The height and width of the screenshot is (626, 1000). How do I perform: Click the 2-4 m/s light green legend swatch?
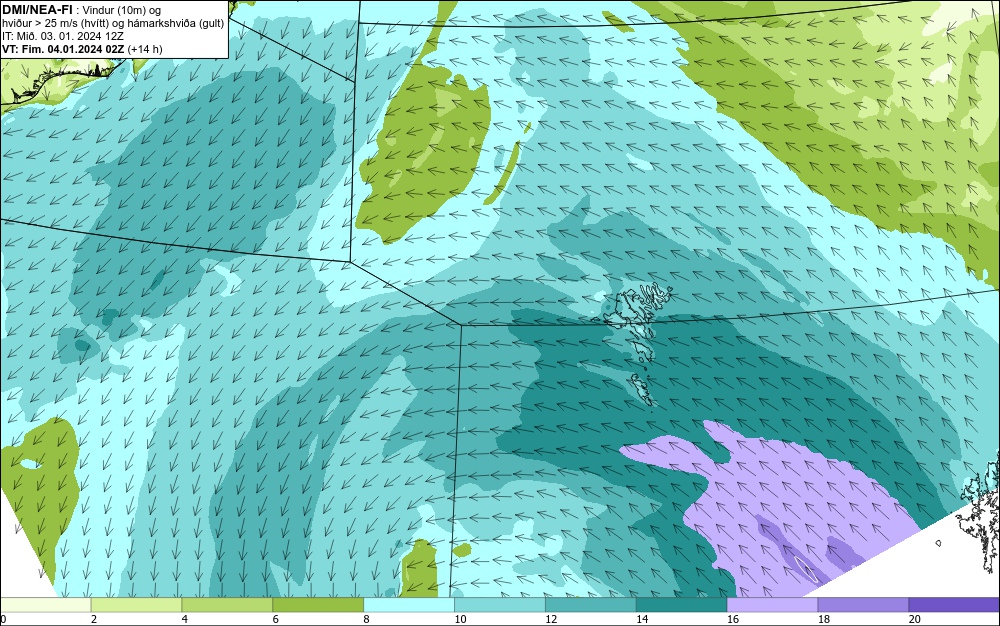tap(136, 605)
